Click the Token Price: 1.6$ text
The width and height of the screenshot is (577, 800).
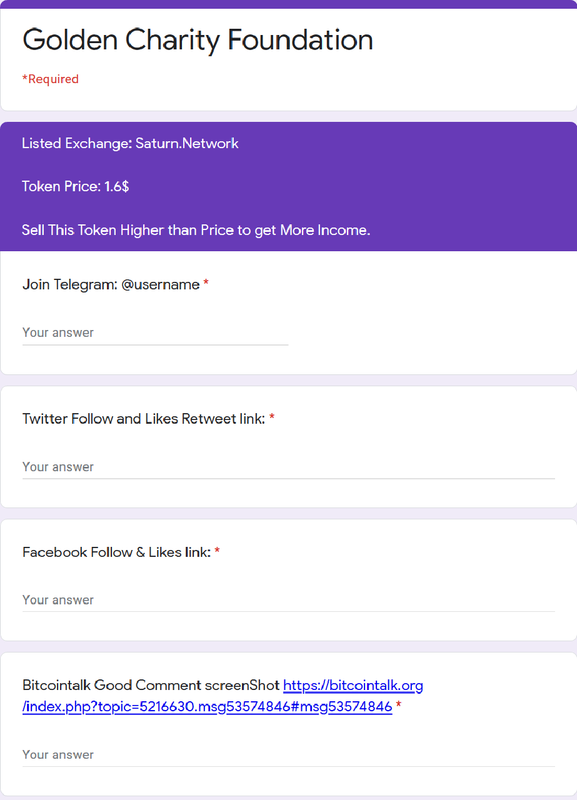click(x=76, y=186)
